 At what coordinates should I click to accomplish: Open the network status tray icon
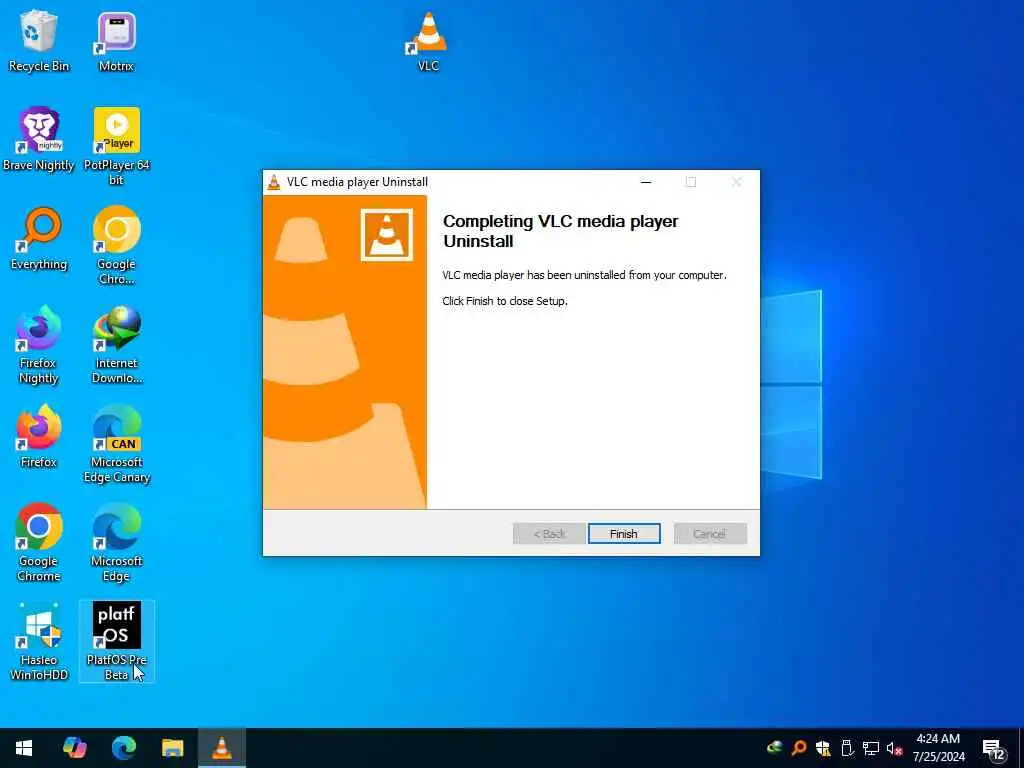871,748
